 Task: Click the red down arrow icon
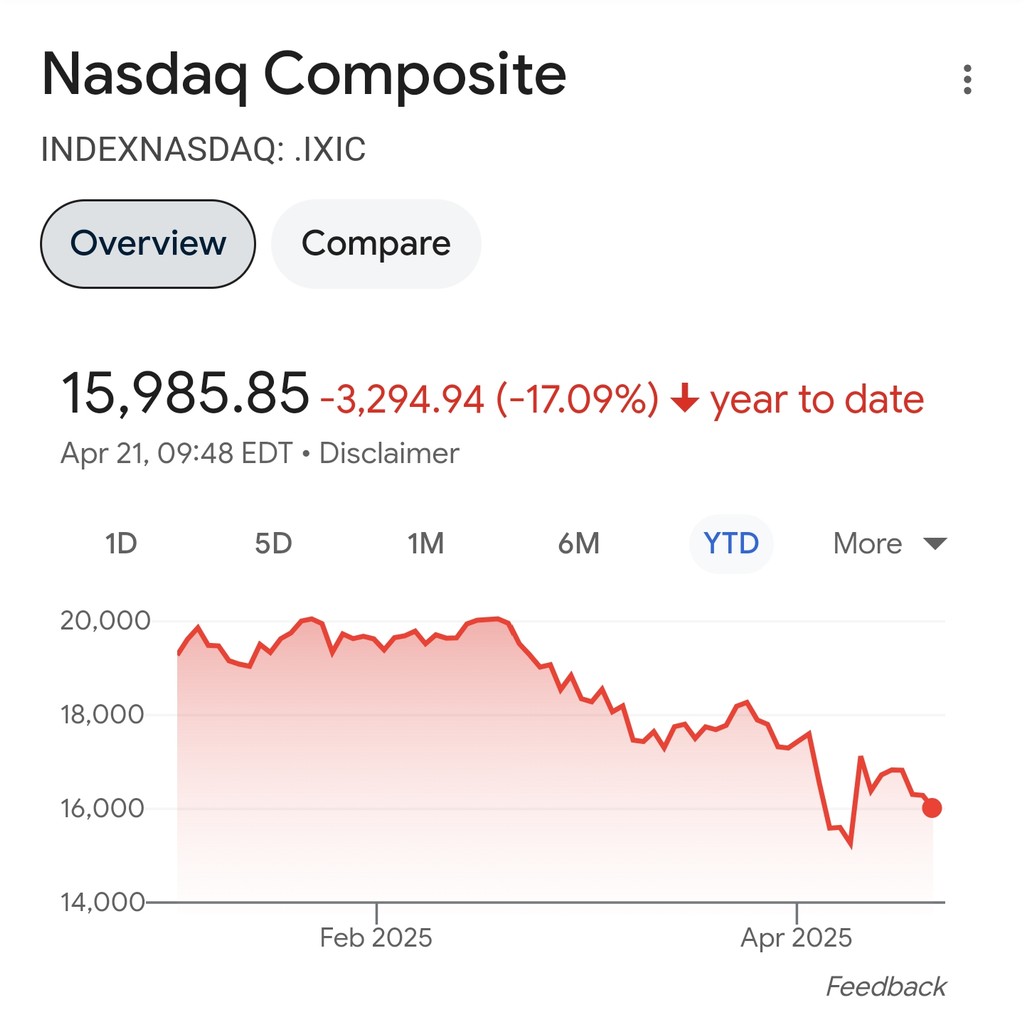point(684,400)
